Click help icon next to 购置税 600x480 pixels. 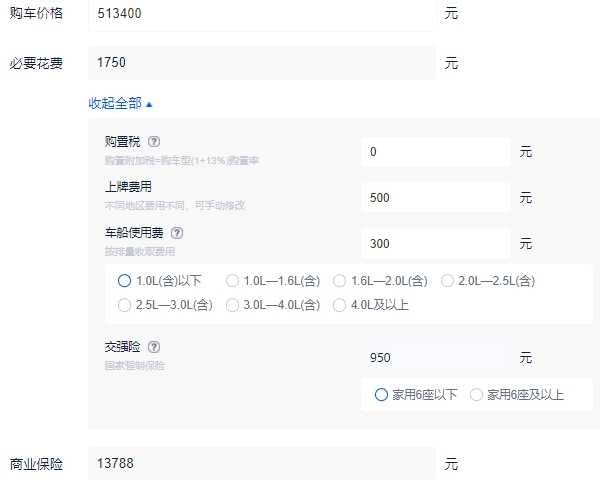(154, 142)
